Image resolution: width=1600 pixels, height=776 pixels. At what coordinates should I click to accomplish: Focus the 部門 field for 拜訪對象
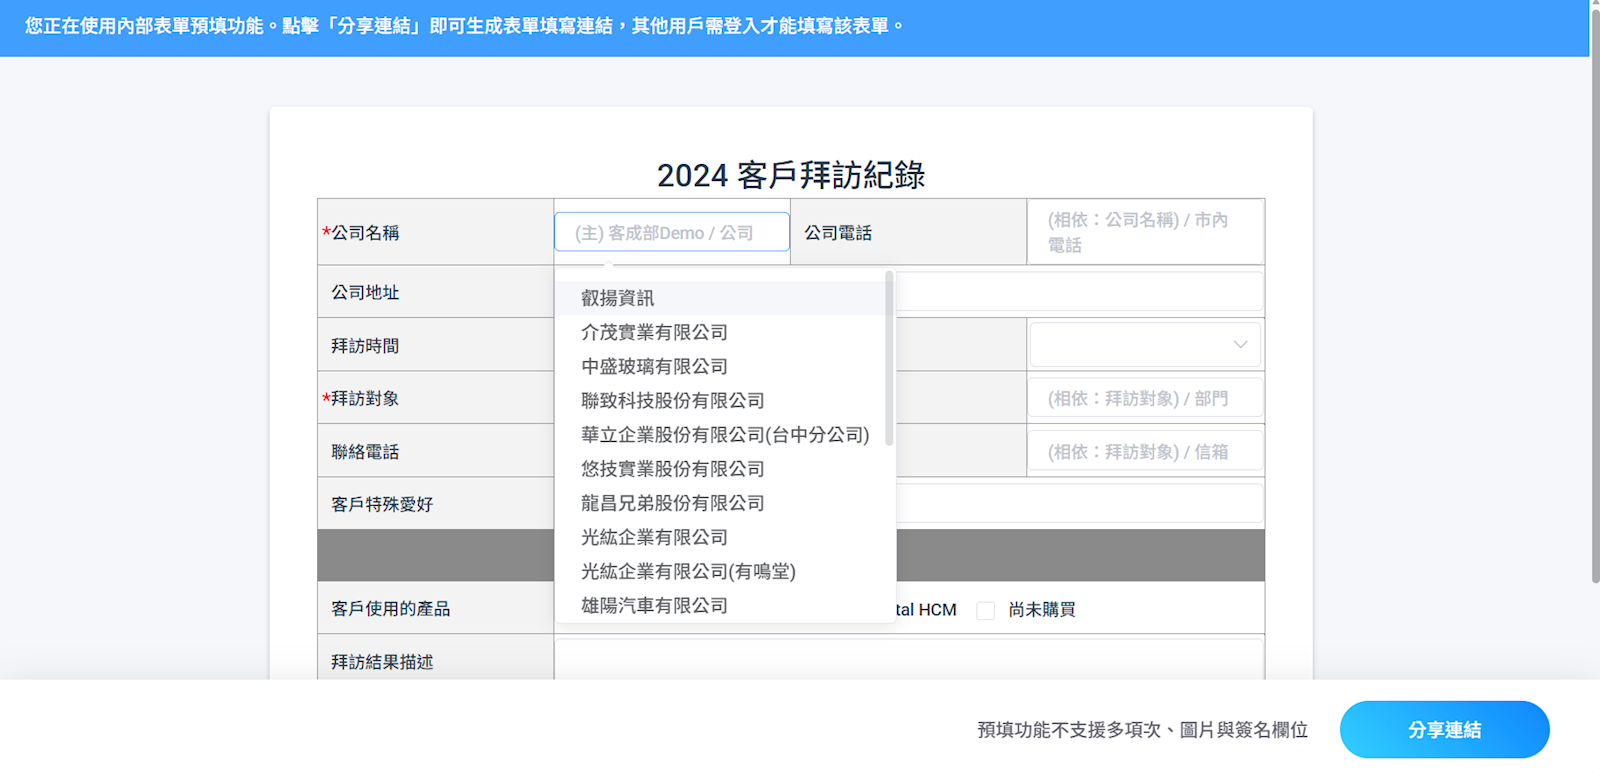tap(1145, 398)
